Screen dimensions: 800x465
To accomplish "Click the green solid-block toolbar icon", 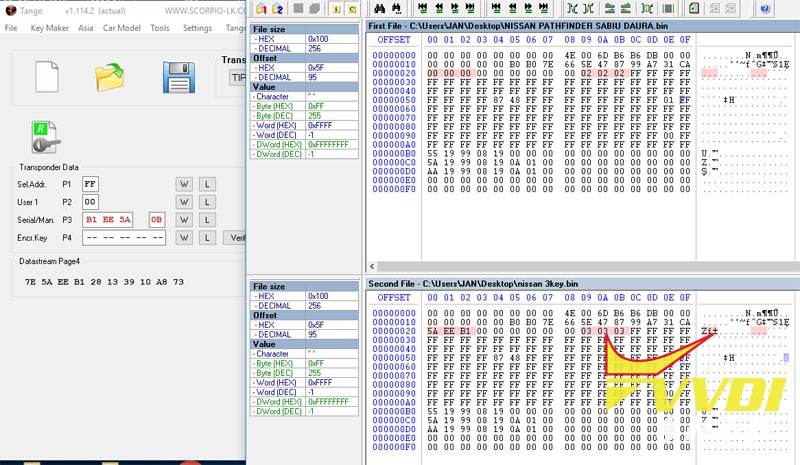I will 668,8.
